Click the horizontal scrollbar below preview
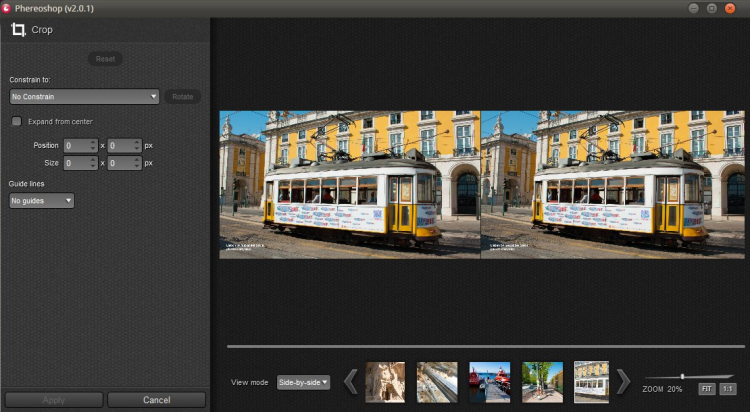The image size is (750, 412). click(x=486, y=346)
